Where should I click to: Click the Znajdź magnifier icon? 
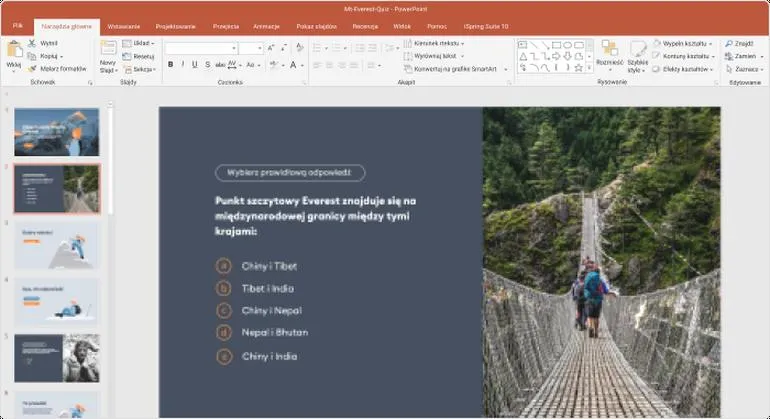tap(729, 43)
